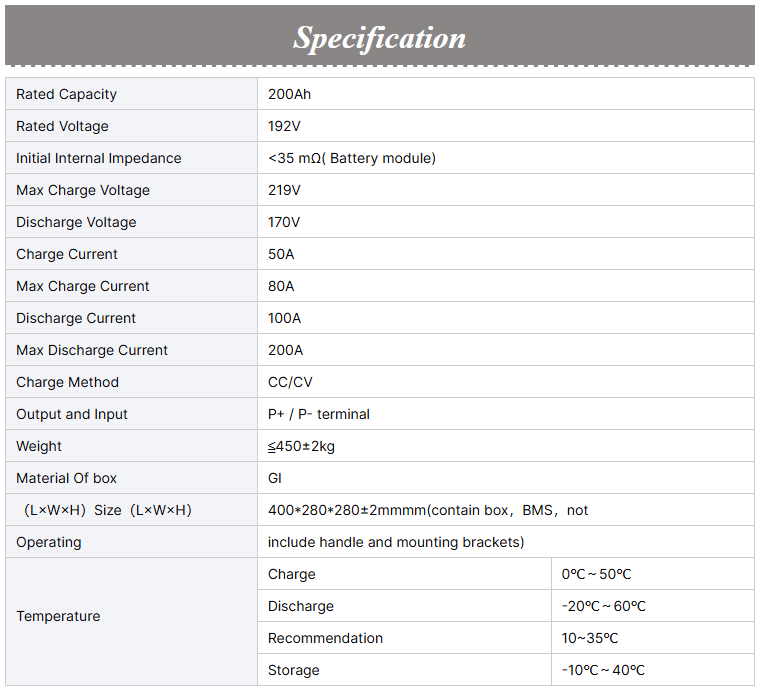Click the 192V rated voltage value
This screenshot has width=764, height=691.
pyautogui.click(x=285, y=126)
